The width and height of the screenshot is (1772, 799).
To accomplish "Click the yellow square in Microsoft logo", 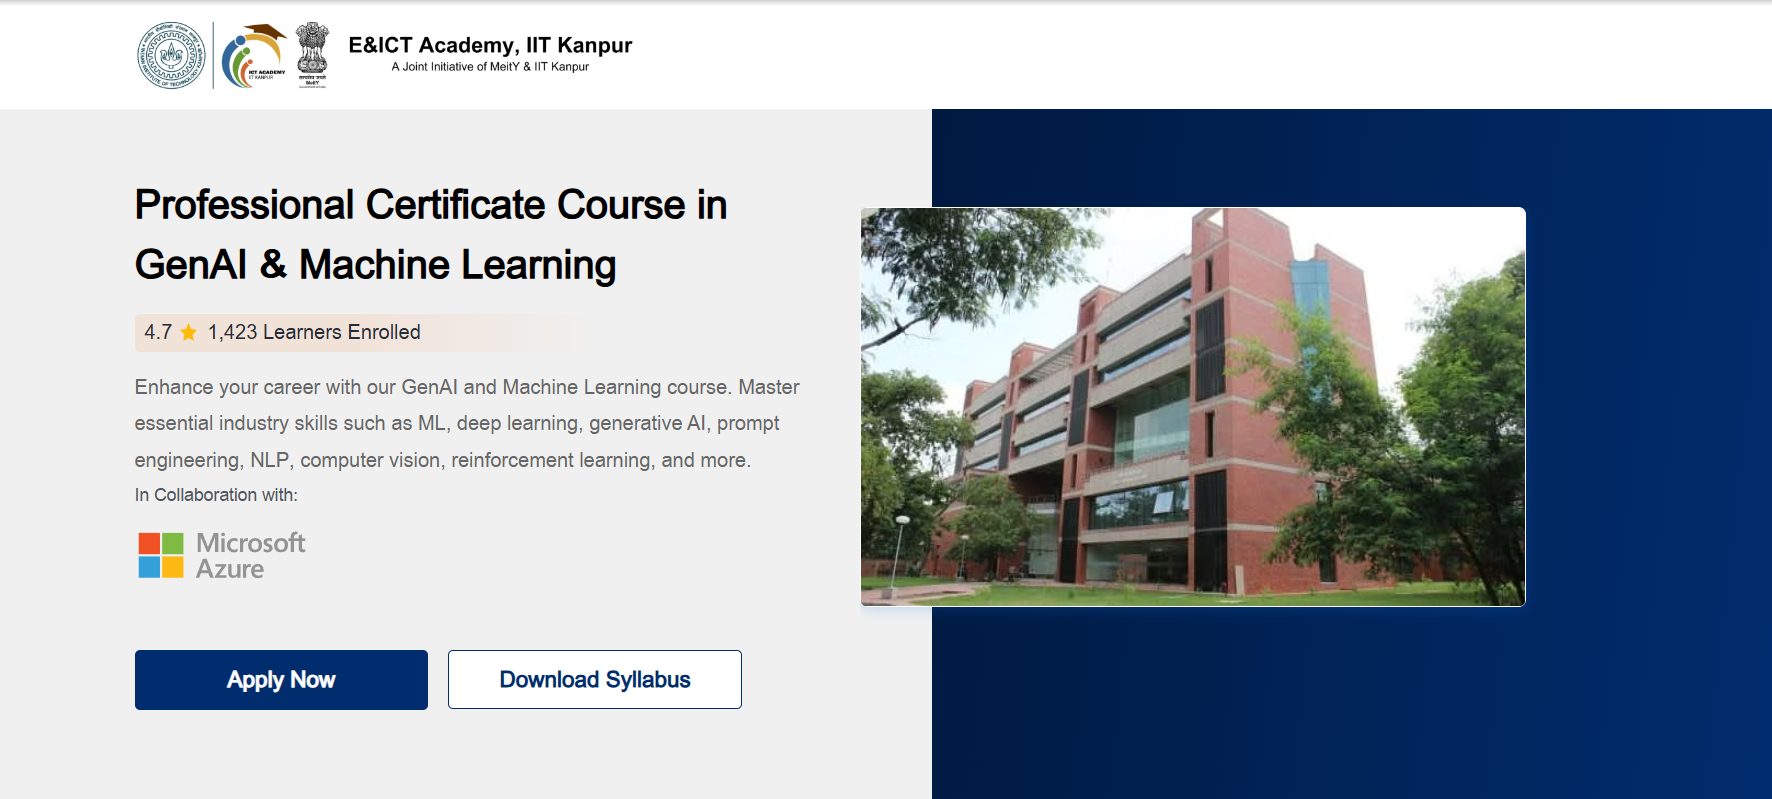I will (173, 567).
